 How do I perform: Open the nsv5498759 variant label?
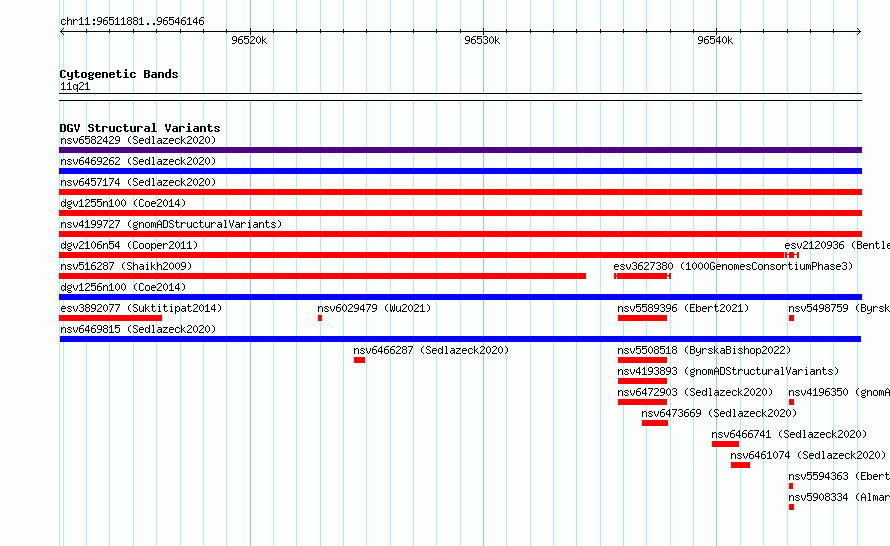point(839,308)
